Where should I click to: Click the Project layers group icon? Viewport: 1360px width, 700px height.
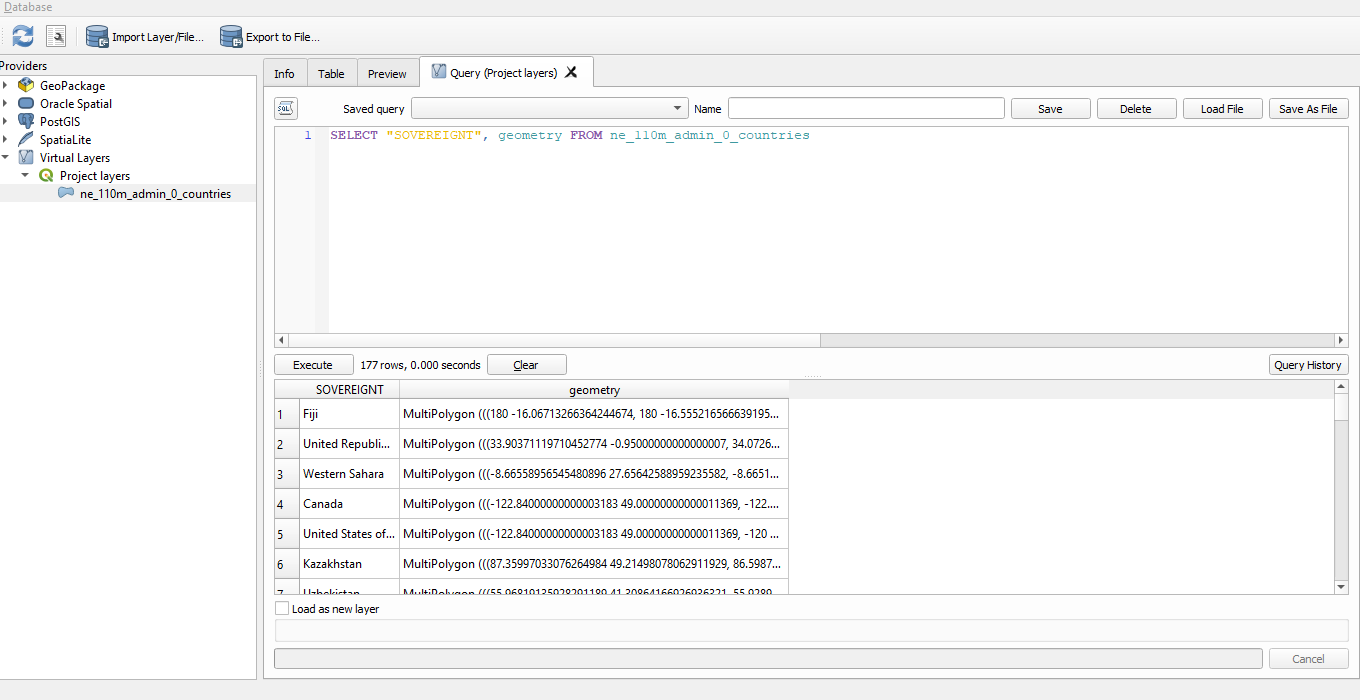[x=46, y=175]
